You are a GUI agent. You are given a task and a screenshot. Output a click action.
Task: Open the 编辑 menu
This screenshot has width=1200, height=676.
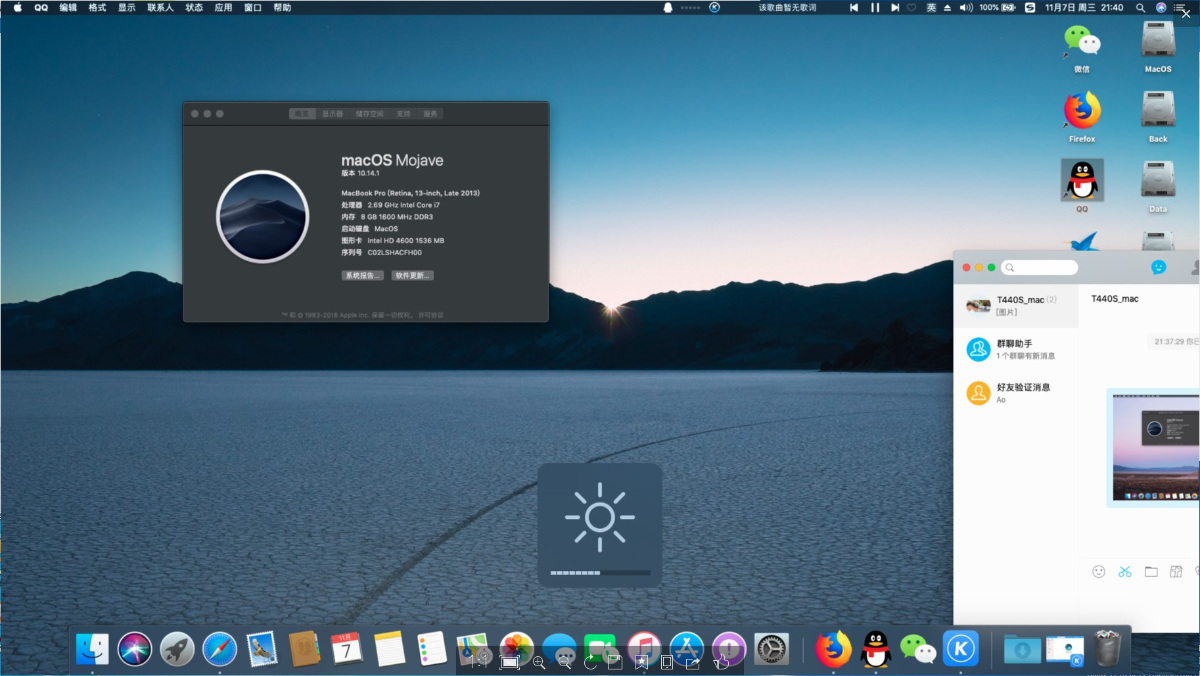tap(68, 7)
